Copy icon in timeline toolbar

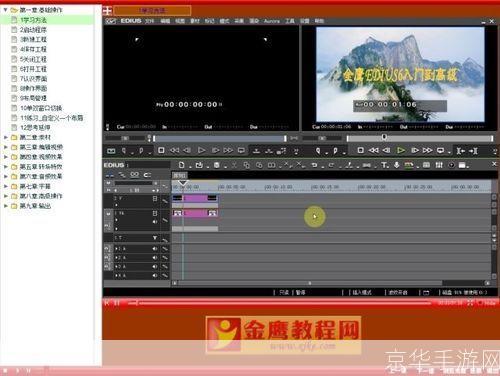point(246,165)
